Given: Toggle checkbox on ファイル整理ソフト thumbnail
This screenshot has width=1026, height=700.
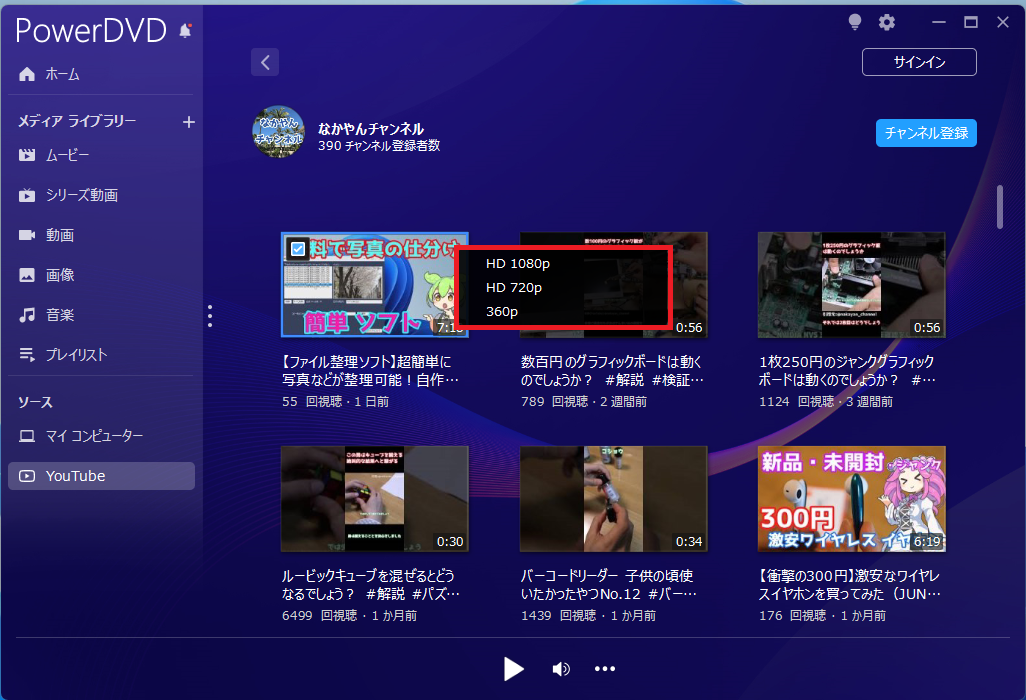Looking at the screenshot, I should pos(298,249).
